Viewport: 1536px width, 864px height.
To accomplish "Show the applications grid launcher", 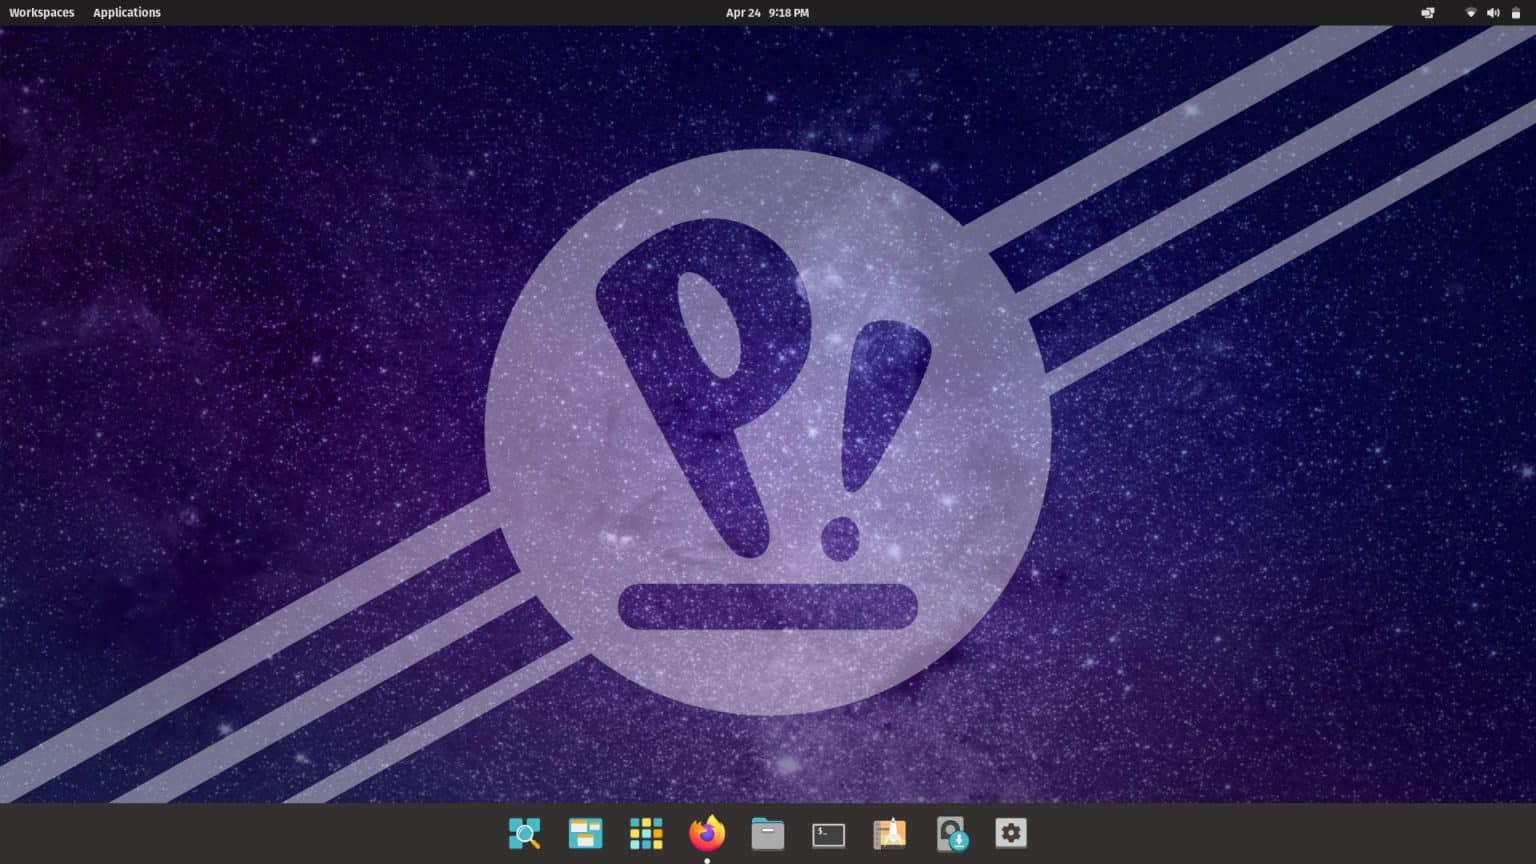I will 646,833.
